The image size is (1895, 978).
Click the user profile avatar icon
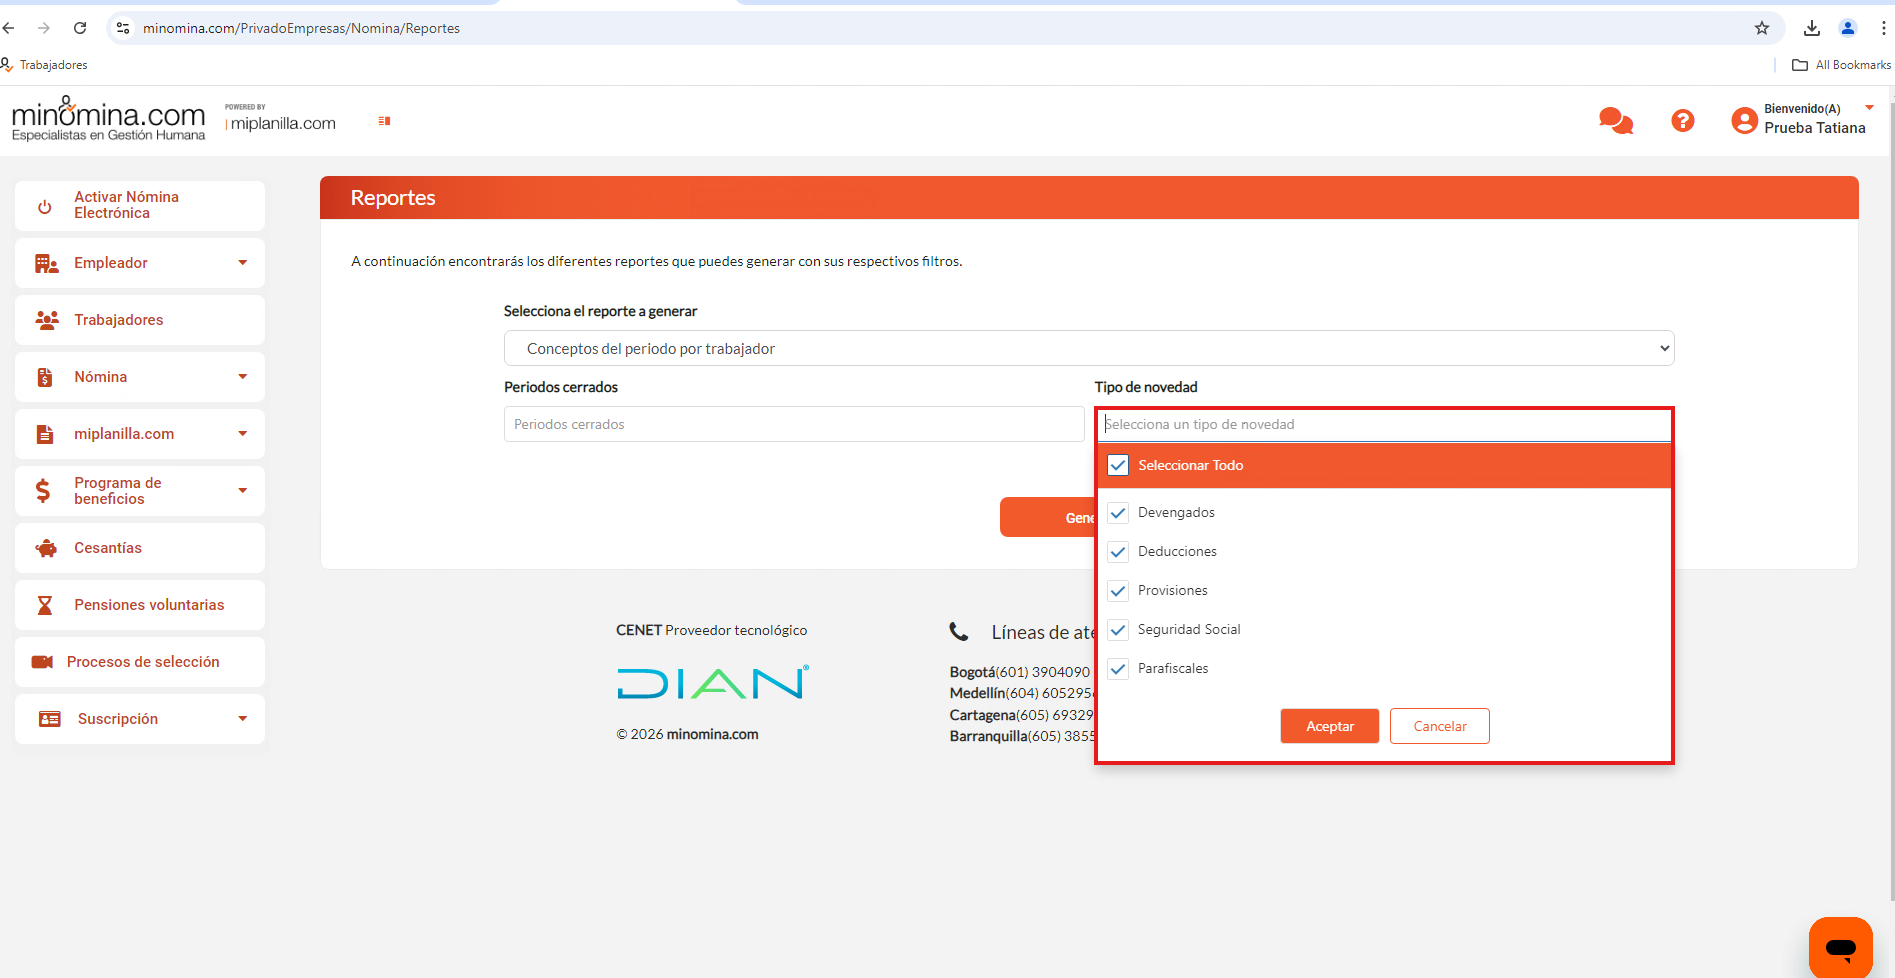tap(1743, 121)
